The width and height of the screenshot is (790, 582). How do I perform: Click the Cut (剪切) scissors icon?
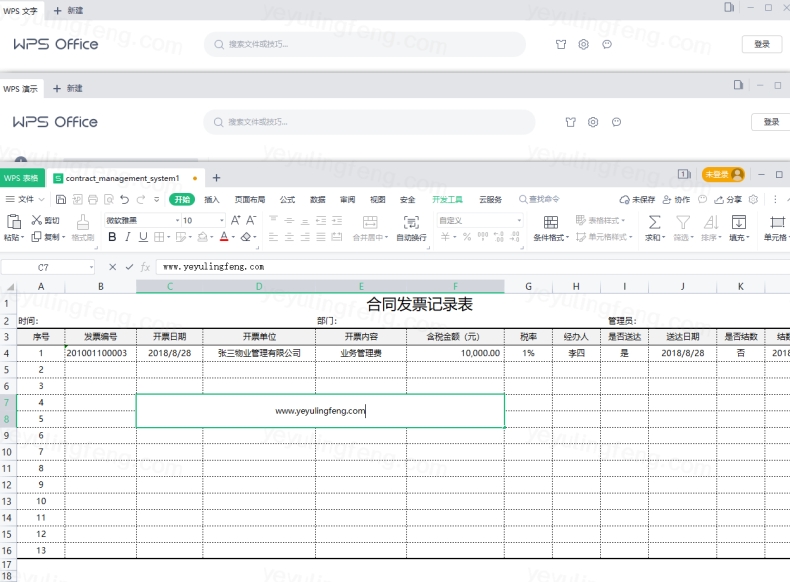coord(37,220)
